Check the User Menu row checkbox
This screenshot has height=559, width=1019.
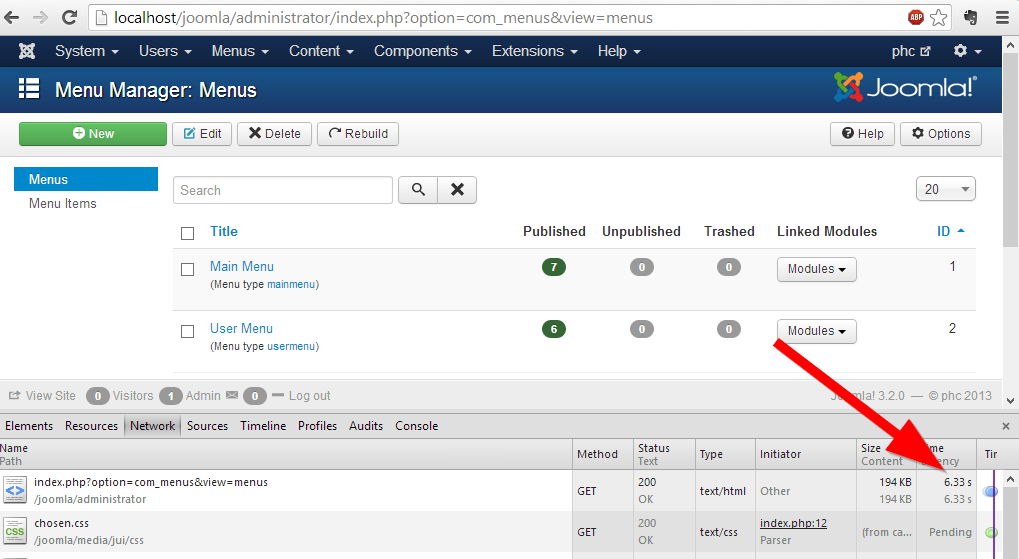point(187,332)
